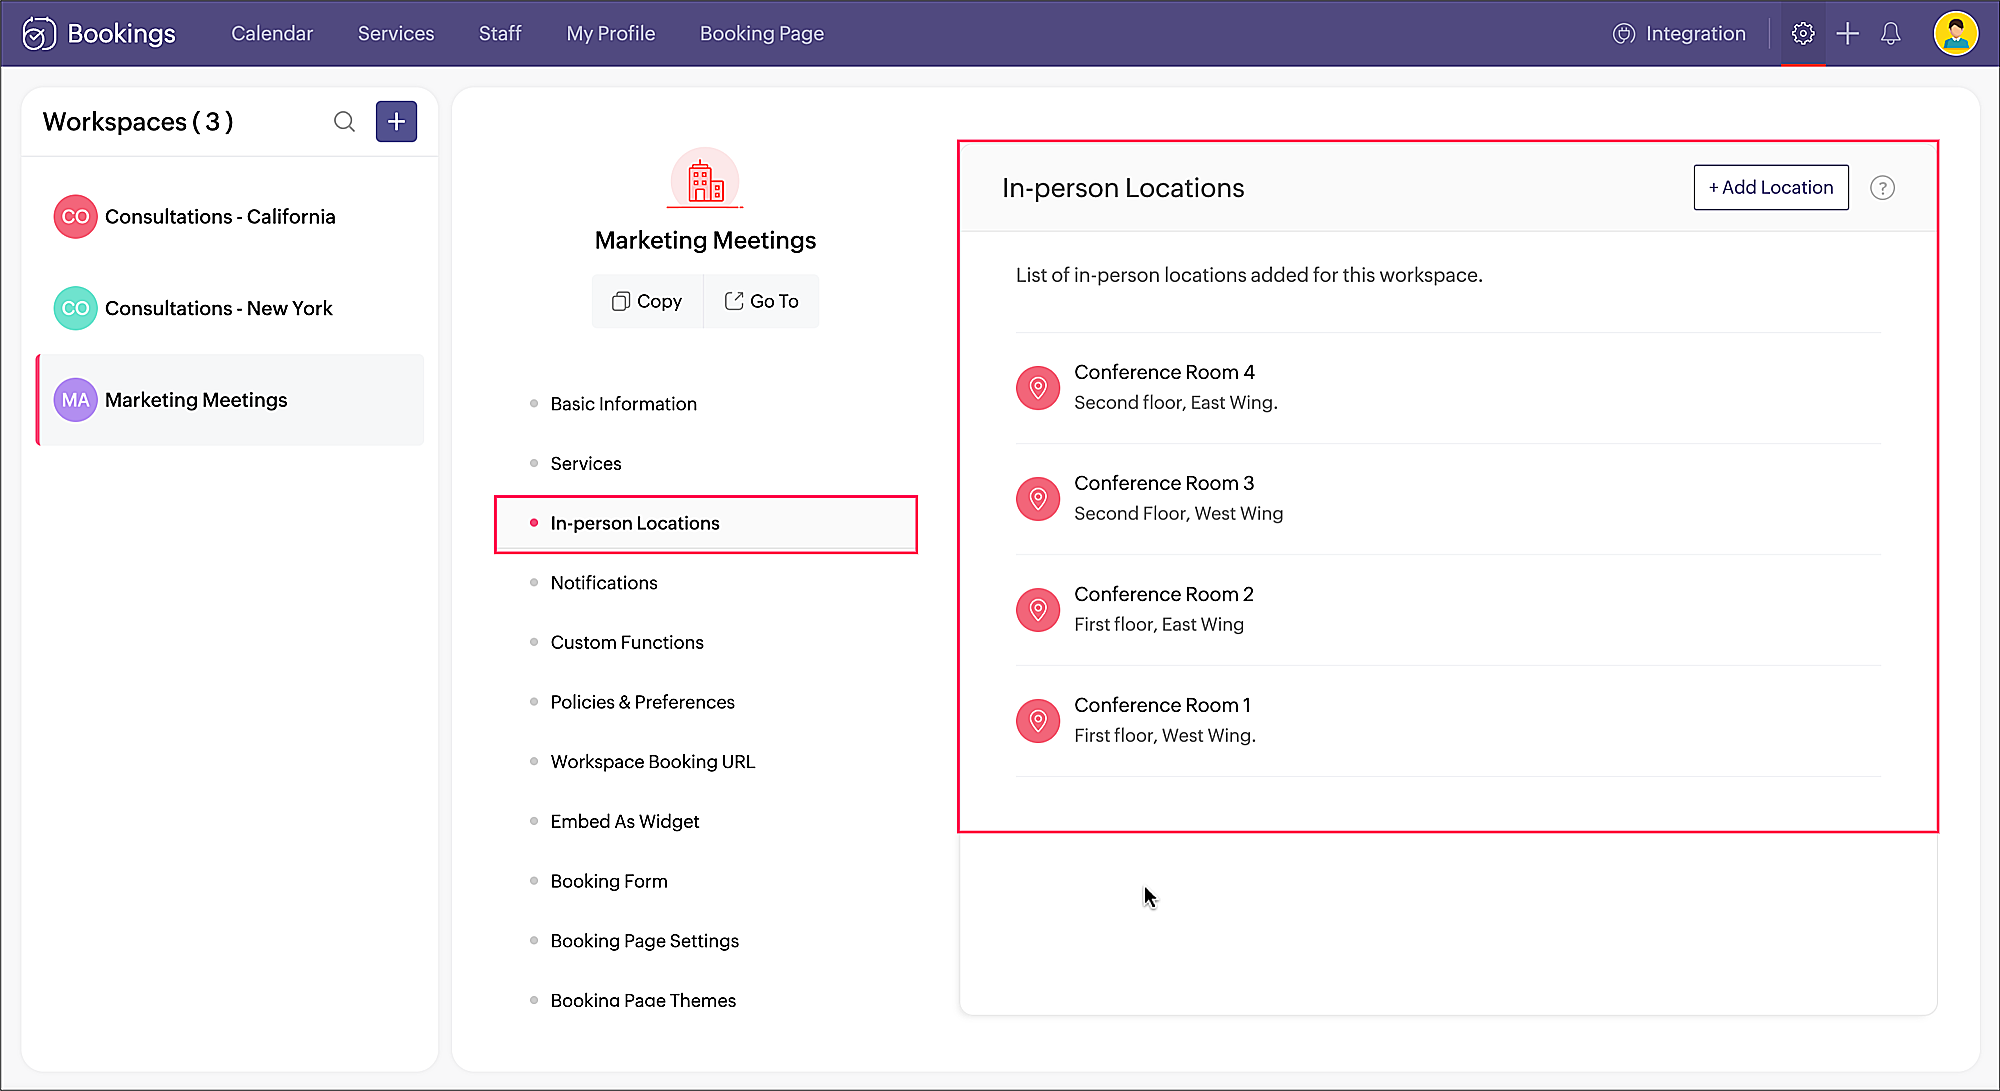
Task: Open the settings gear icon
Action: coord(1802,34)
